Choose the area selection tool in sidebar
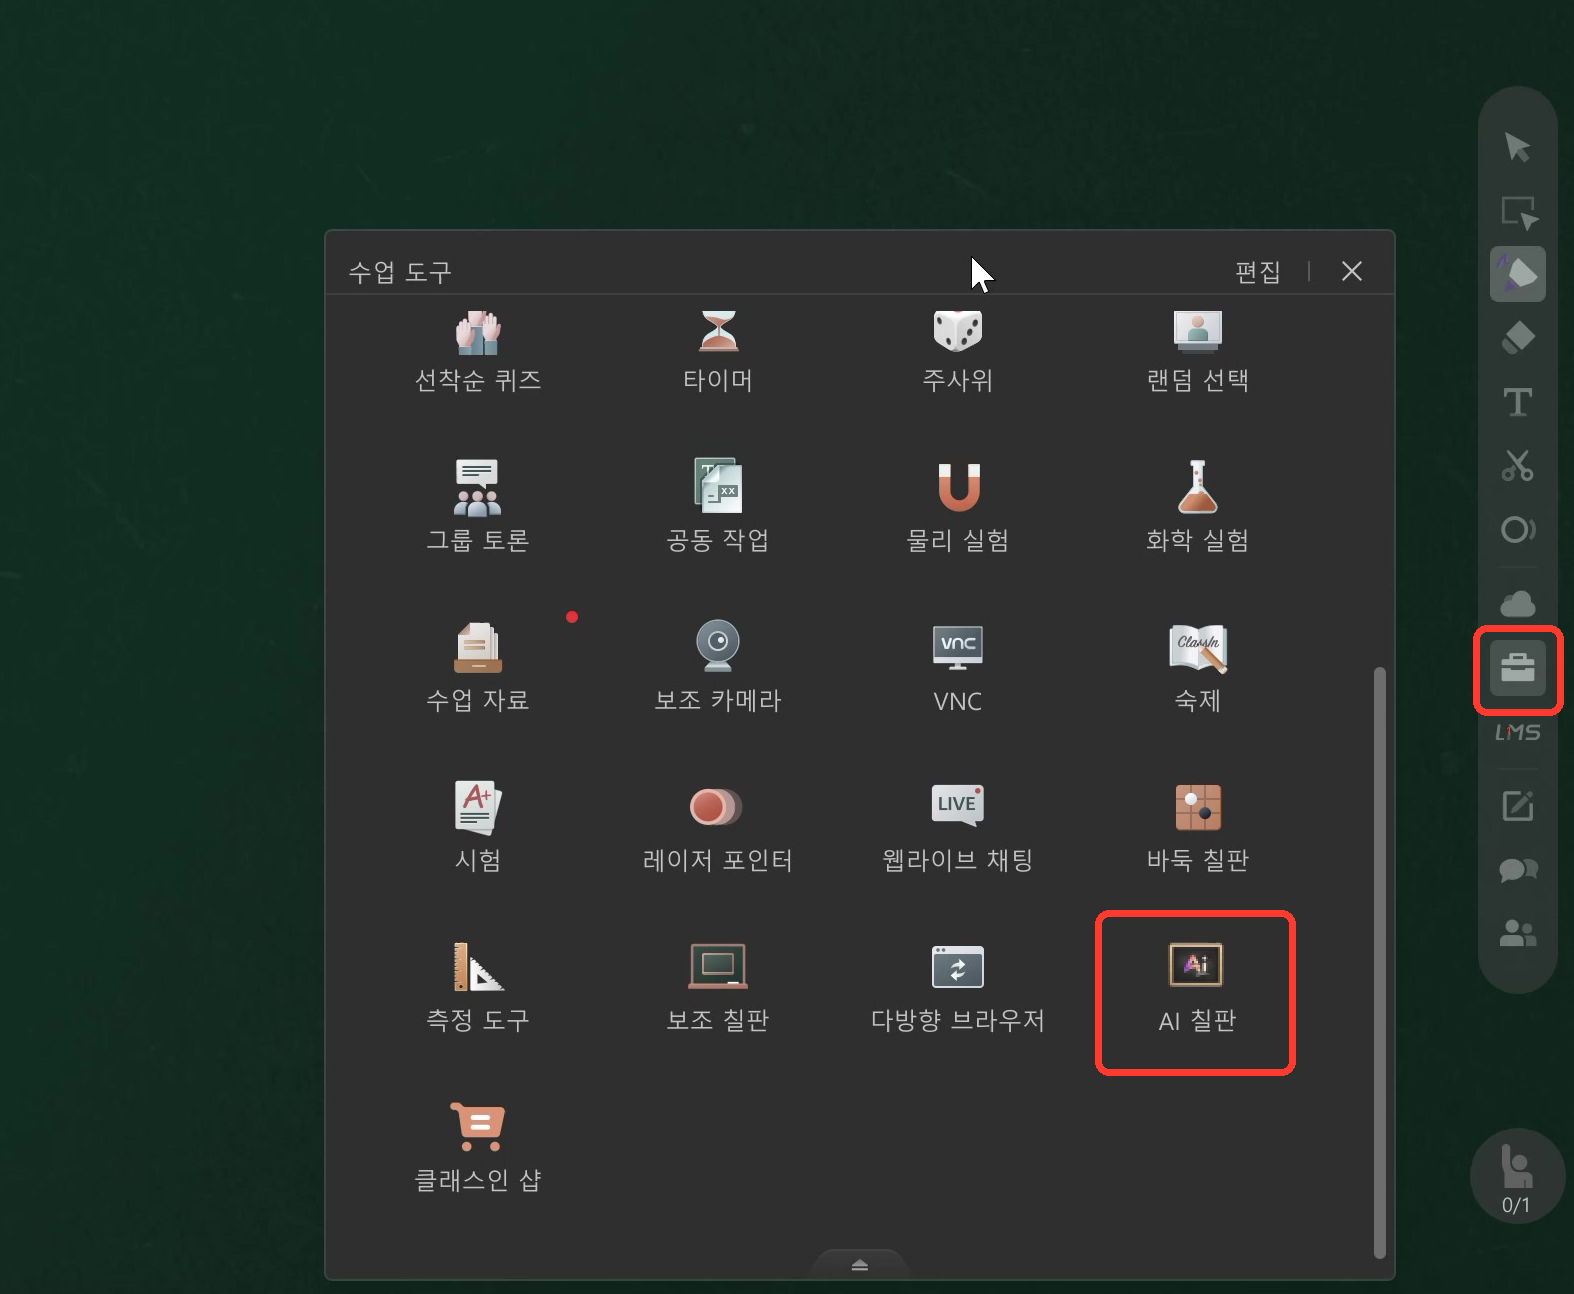Image resolution: width=1574 pixels, height=1294 pixels. coord(1518,212)
